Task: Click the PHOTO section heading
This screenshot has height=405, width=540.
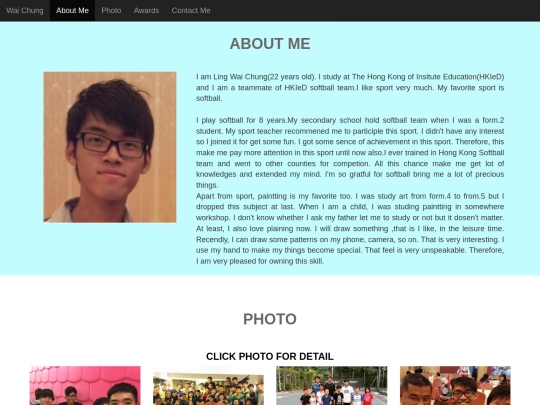Action: pos(270,319)
